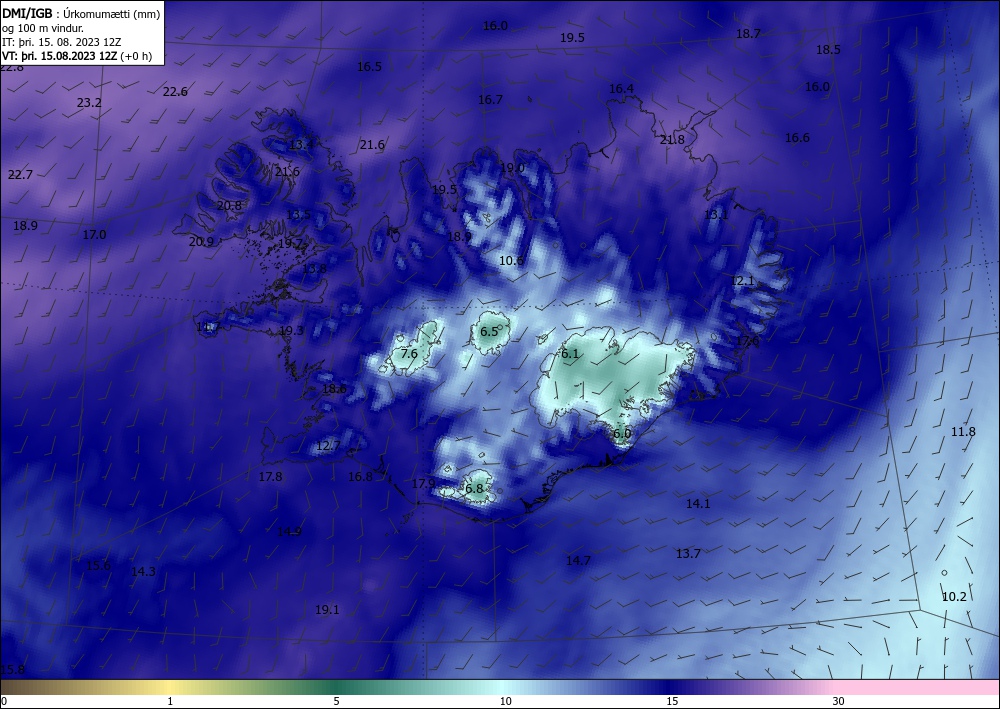Click the color scale tick label 30

[x=839, y=702]
